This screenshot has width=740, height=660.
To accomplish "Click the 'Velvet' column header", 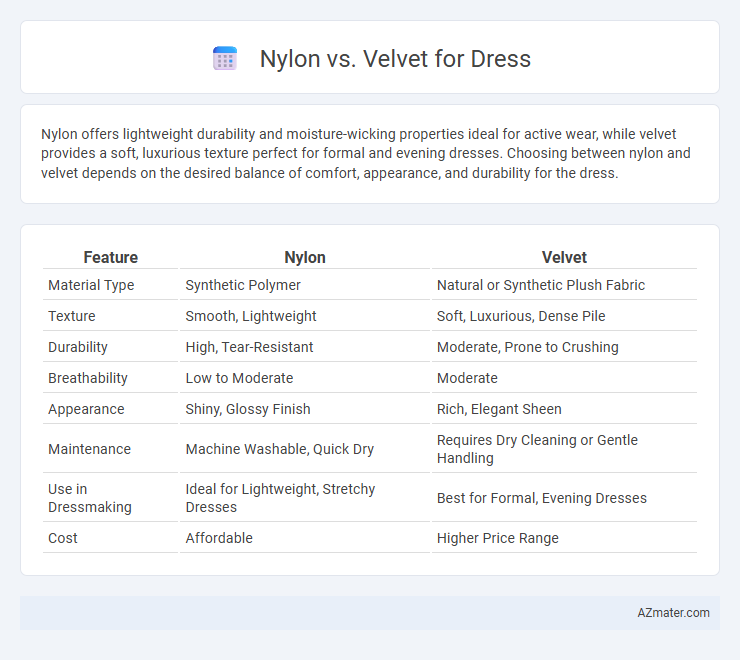I will click(564, 257).
